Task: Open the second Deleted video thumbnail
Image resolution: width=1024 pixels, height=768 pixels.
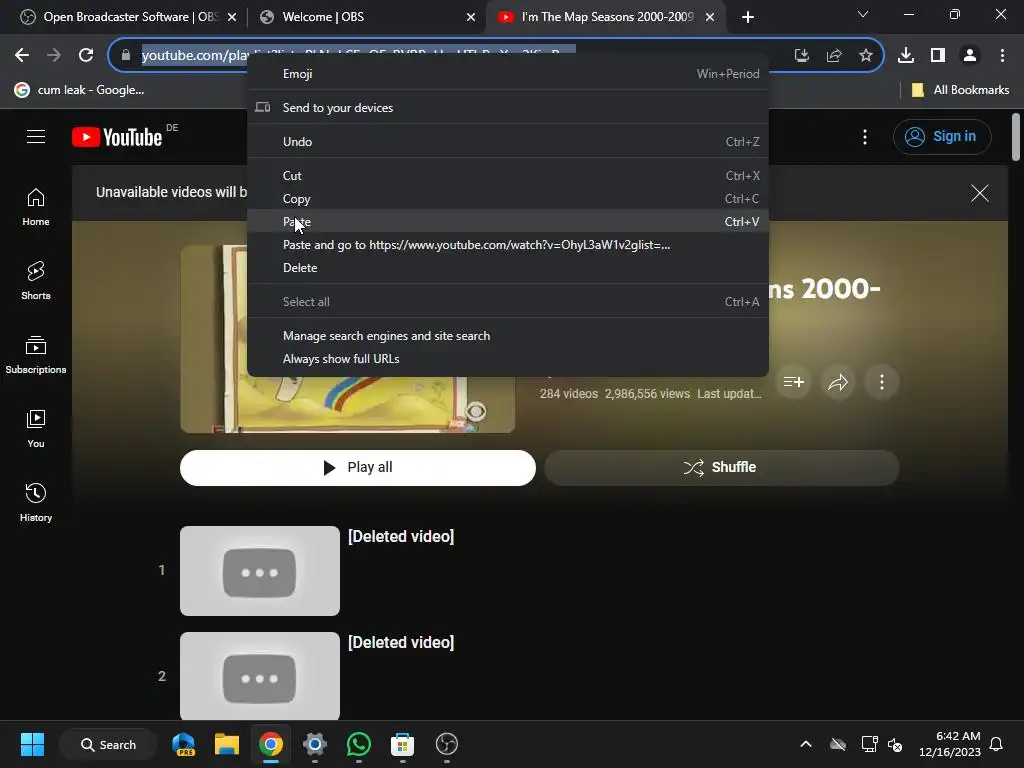Action: pos(260,676)
